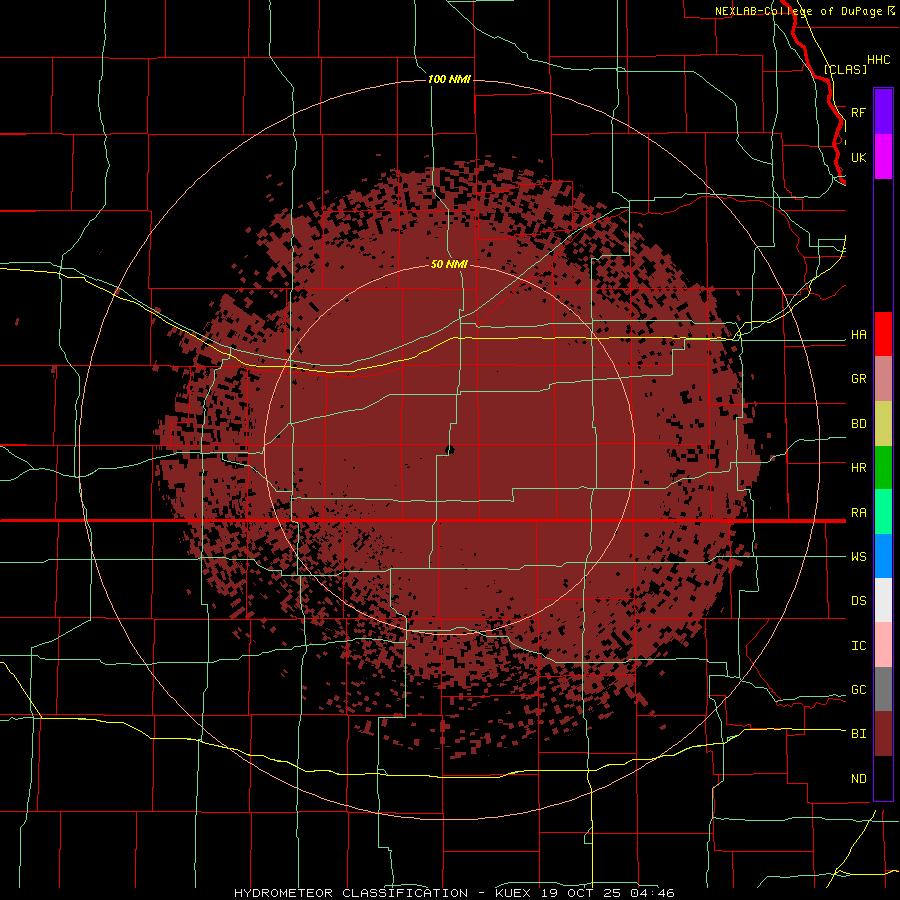The height and width of the screenshot is (900, 900).
Task: Click the DS legend label
Action: 858,601
